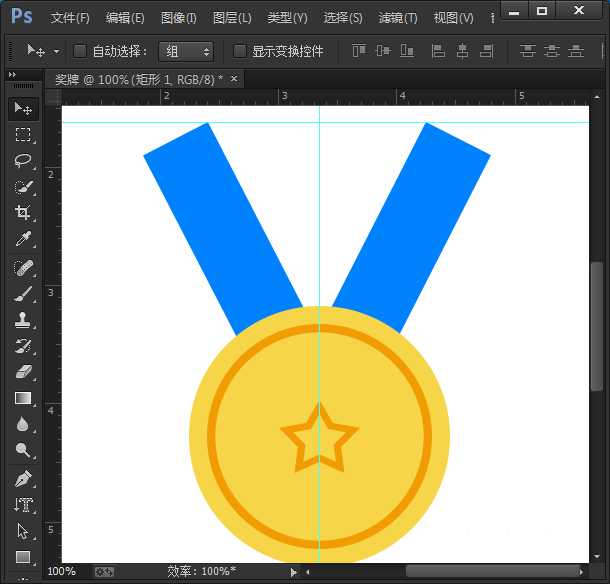Image resolution: width=610 pixels, height=584 pixels.
Task: Activate the Eyedropper tool
Action: click(x=23, y=239)
